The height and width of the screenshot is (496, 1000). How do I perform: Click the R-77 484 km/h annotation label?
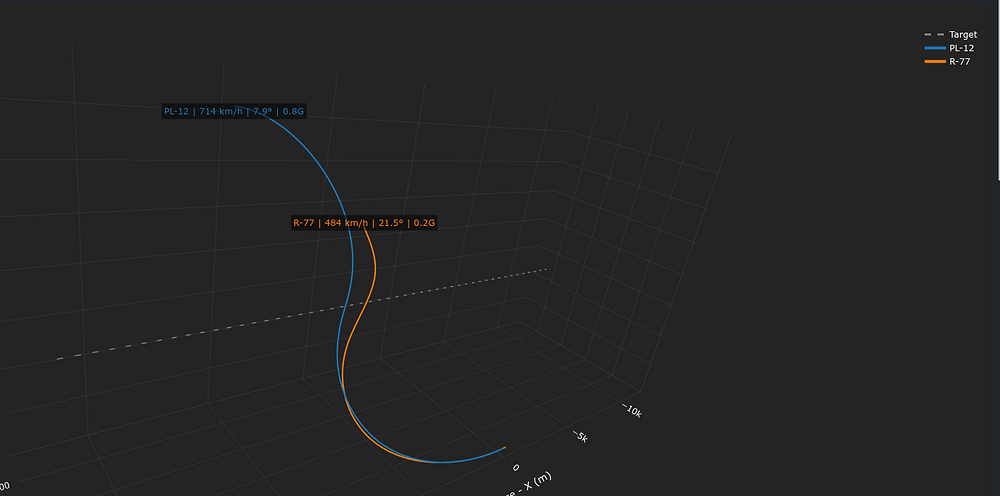tap(364, 223)
